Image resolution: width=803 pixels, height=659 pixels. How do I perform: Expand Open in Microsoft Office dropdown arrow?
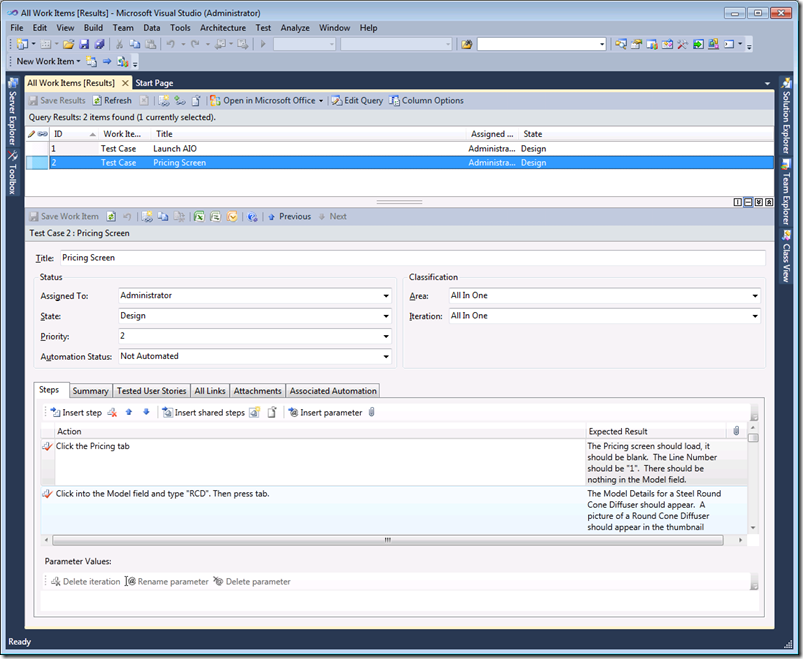pyautogui.click(x=321, y=101)
